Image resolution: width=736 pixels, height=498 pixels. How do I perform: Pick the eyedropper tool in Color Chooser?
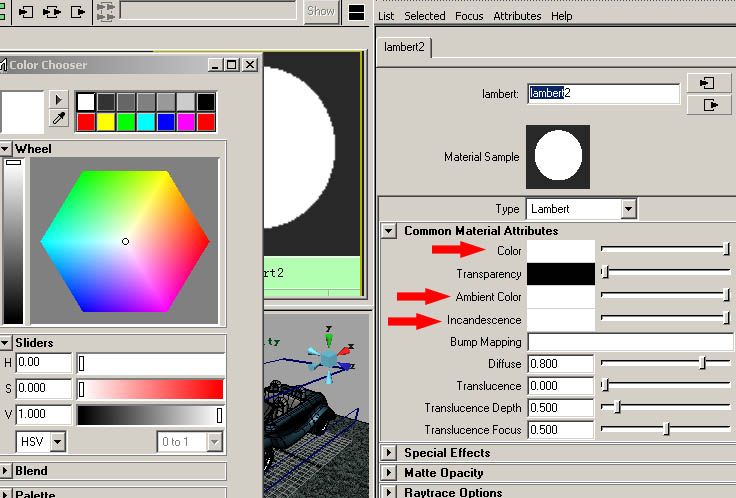click(59, 118)
